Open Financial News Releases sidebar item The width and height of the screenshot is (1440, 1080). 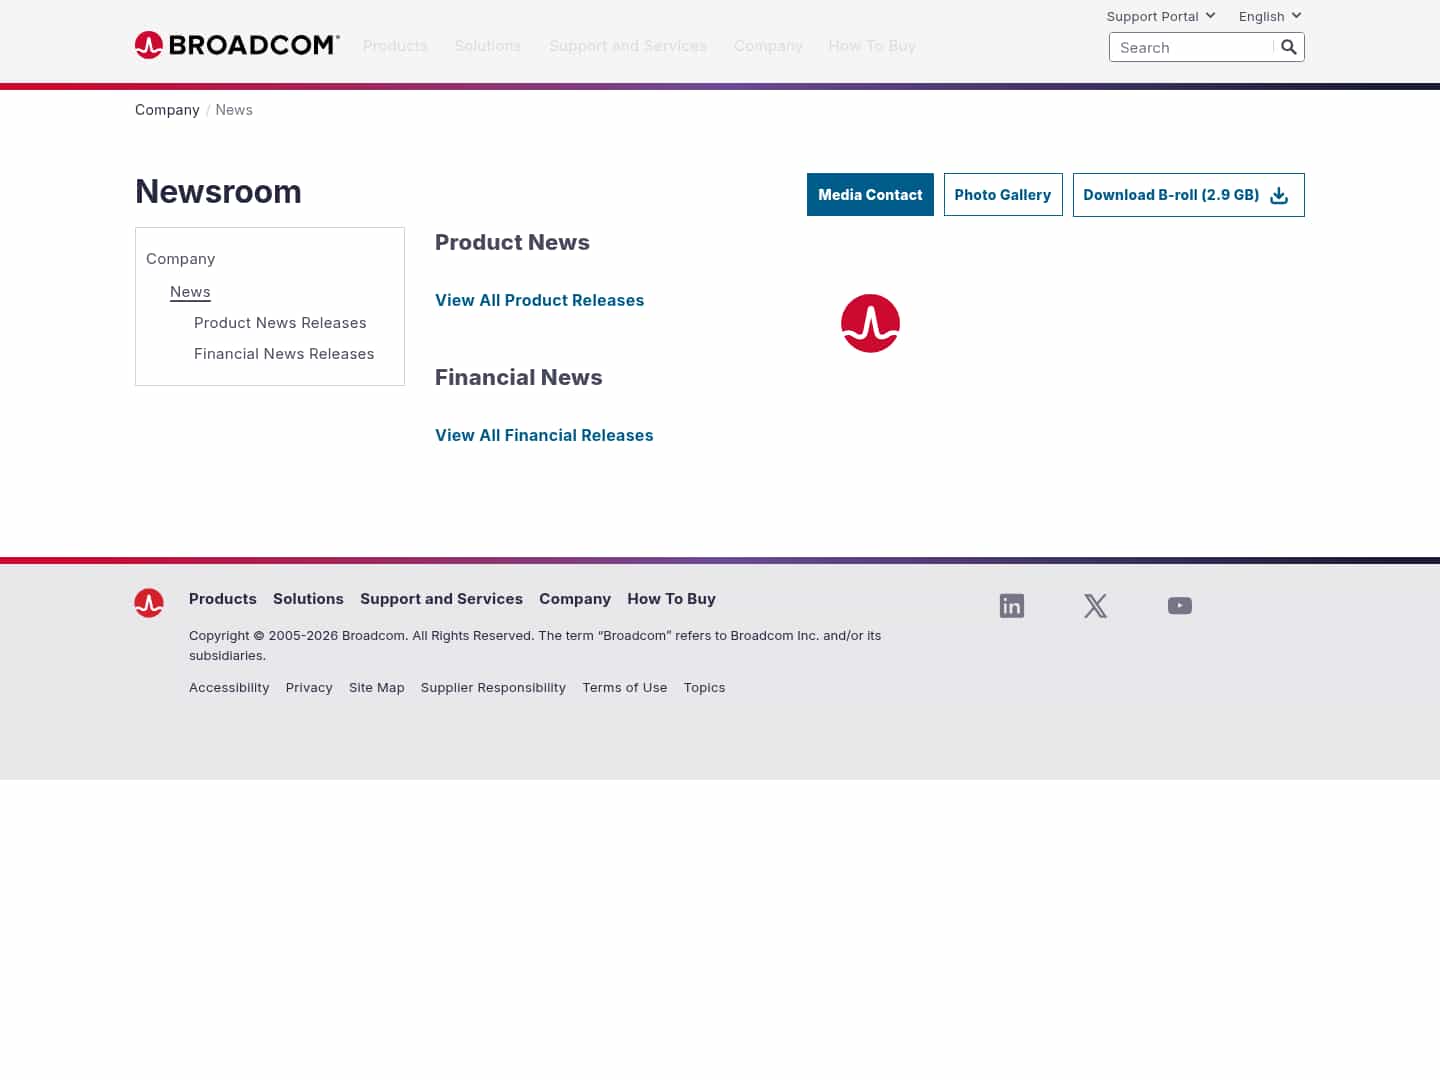coord(284,354)
